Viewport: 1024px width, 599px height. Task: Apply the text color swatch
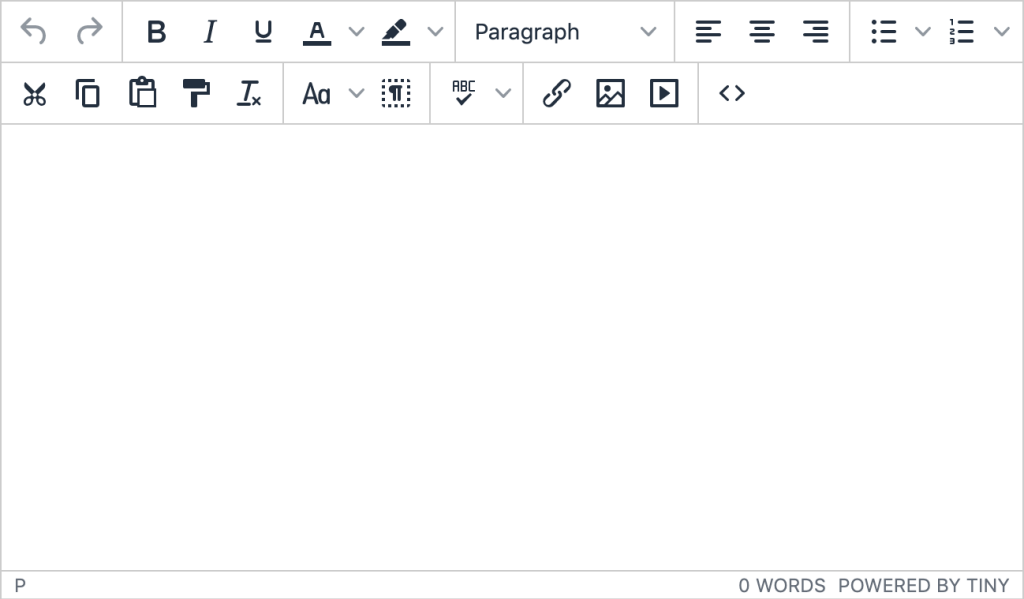(x=317, y=32)
